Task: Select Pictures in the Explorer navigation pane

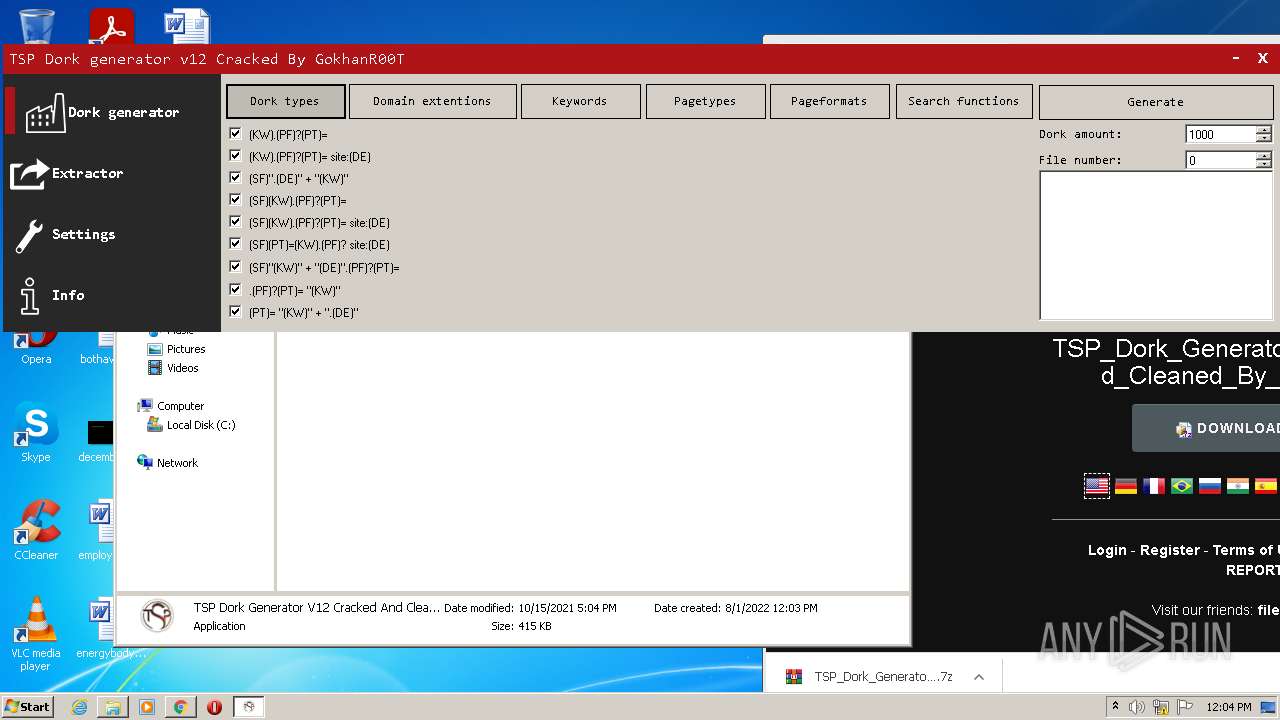Action: (176, 349)
